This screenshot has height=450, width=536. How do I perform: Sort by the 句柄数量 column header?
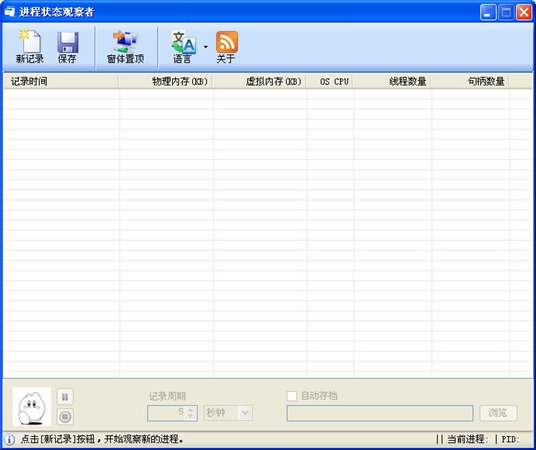pos(470,81)
